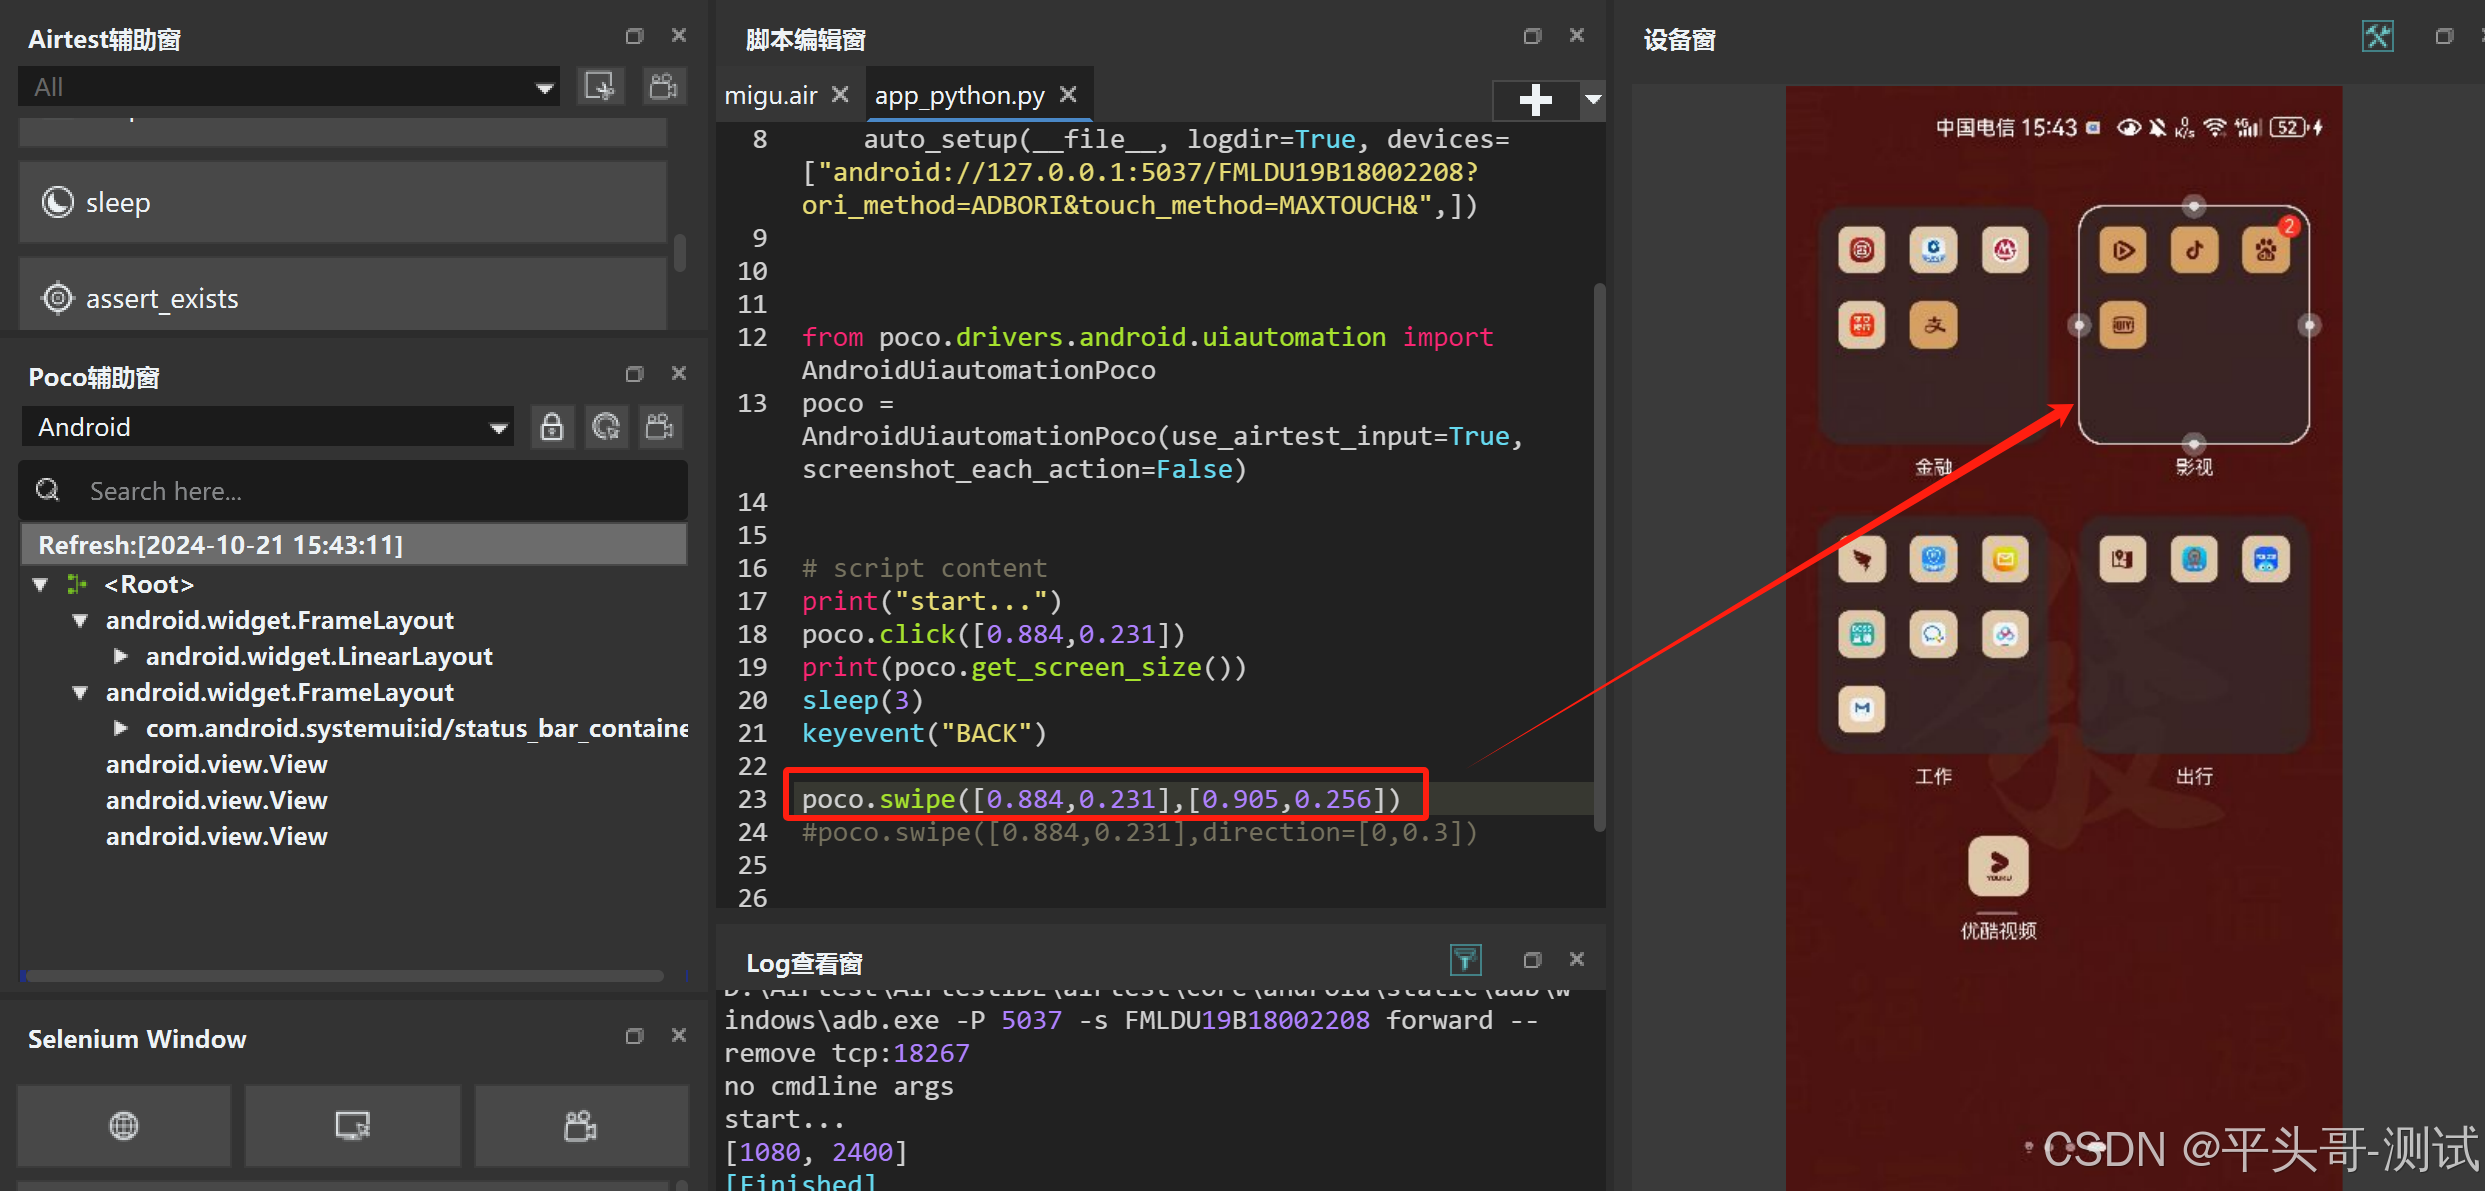Click the Selenium record camera icon
Screen dimensions: 2485x1191
point(581,1126)
